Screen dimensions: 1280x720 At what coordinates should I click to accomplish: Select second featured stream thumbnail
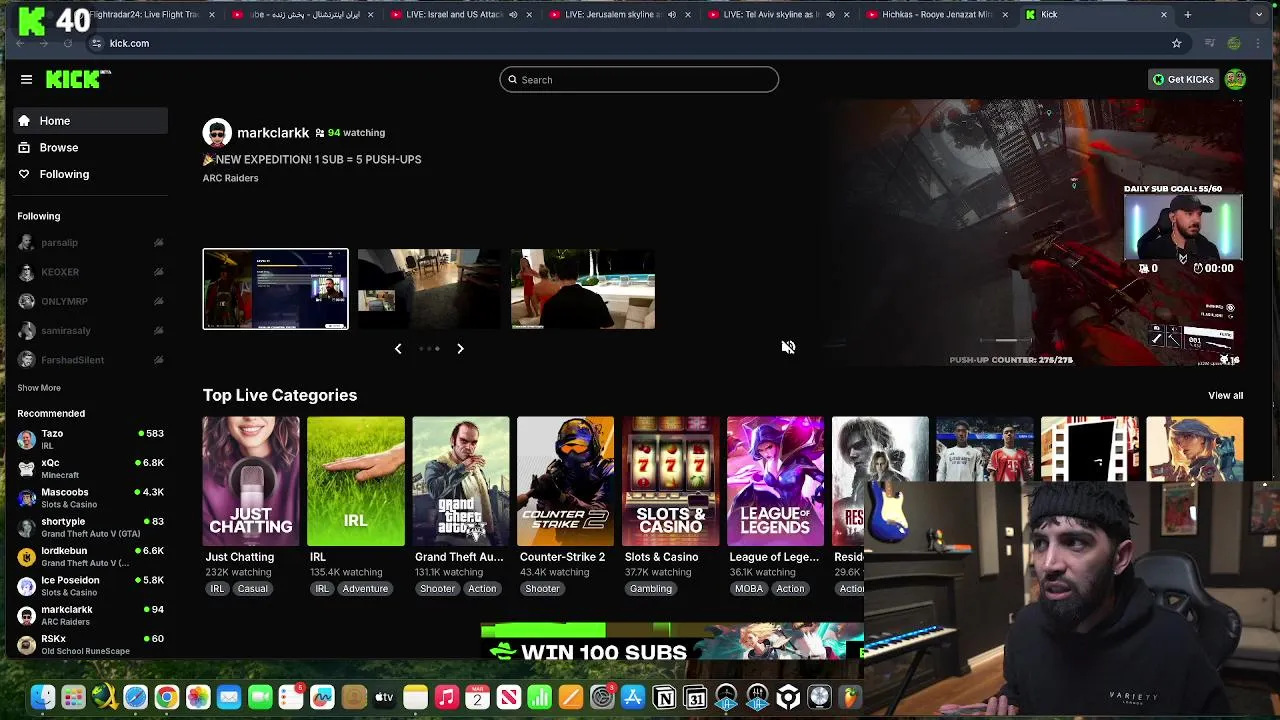point(430,289)
